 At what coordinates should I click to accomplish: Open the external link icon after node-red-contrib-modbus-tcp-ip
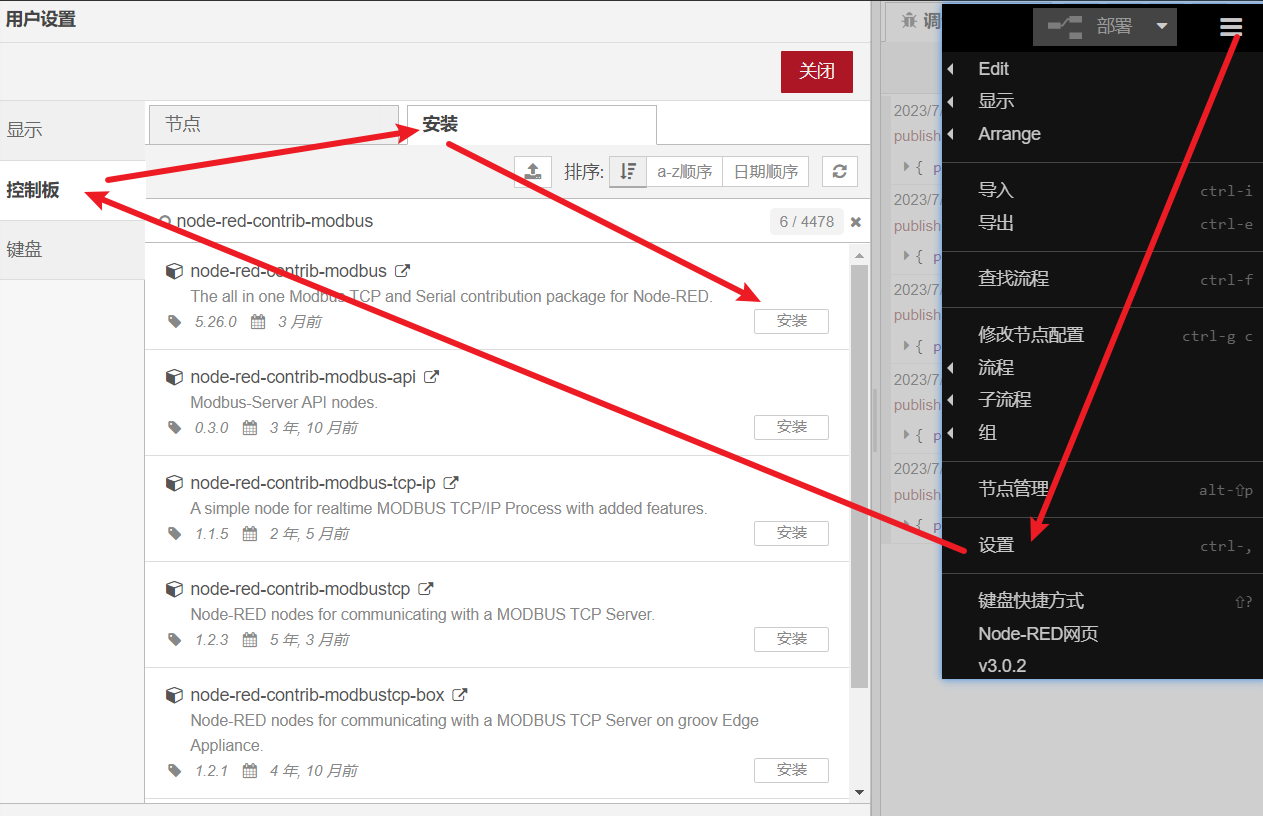pos(451,483)
